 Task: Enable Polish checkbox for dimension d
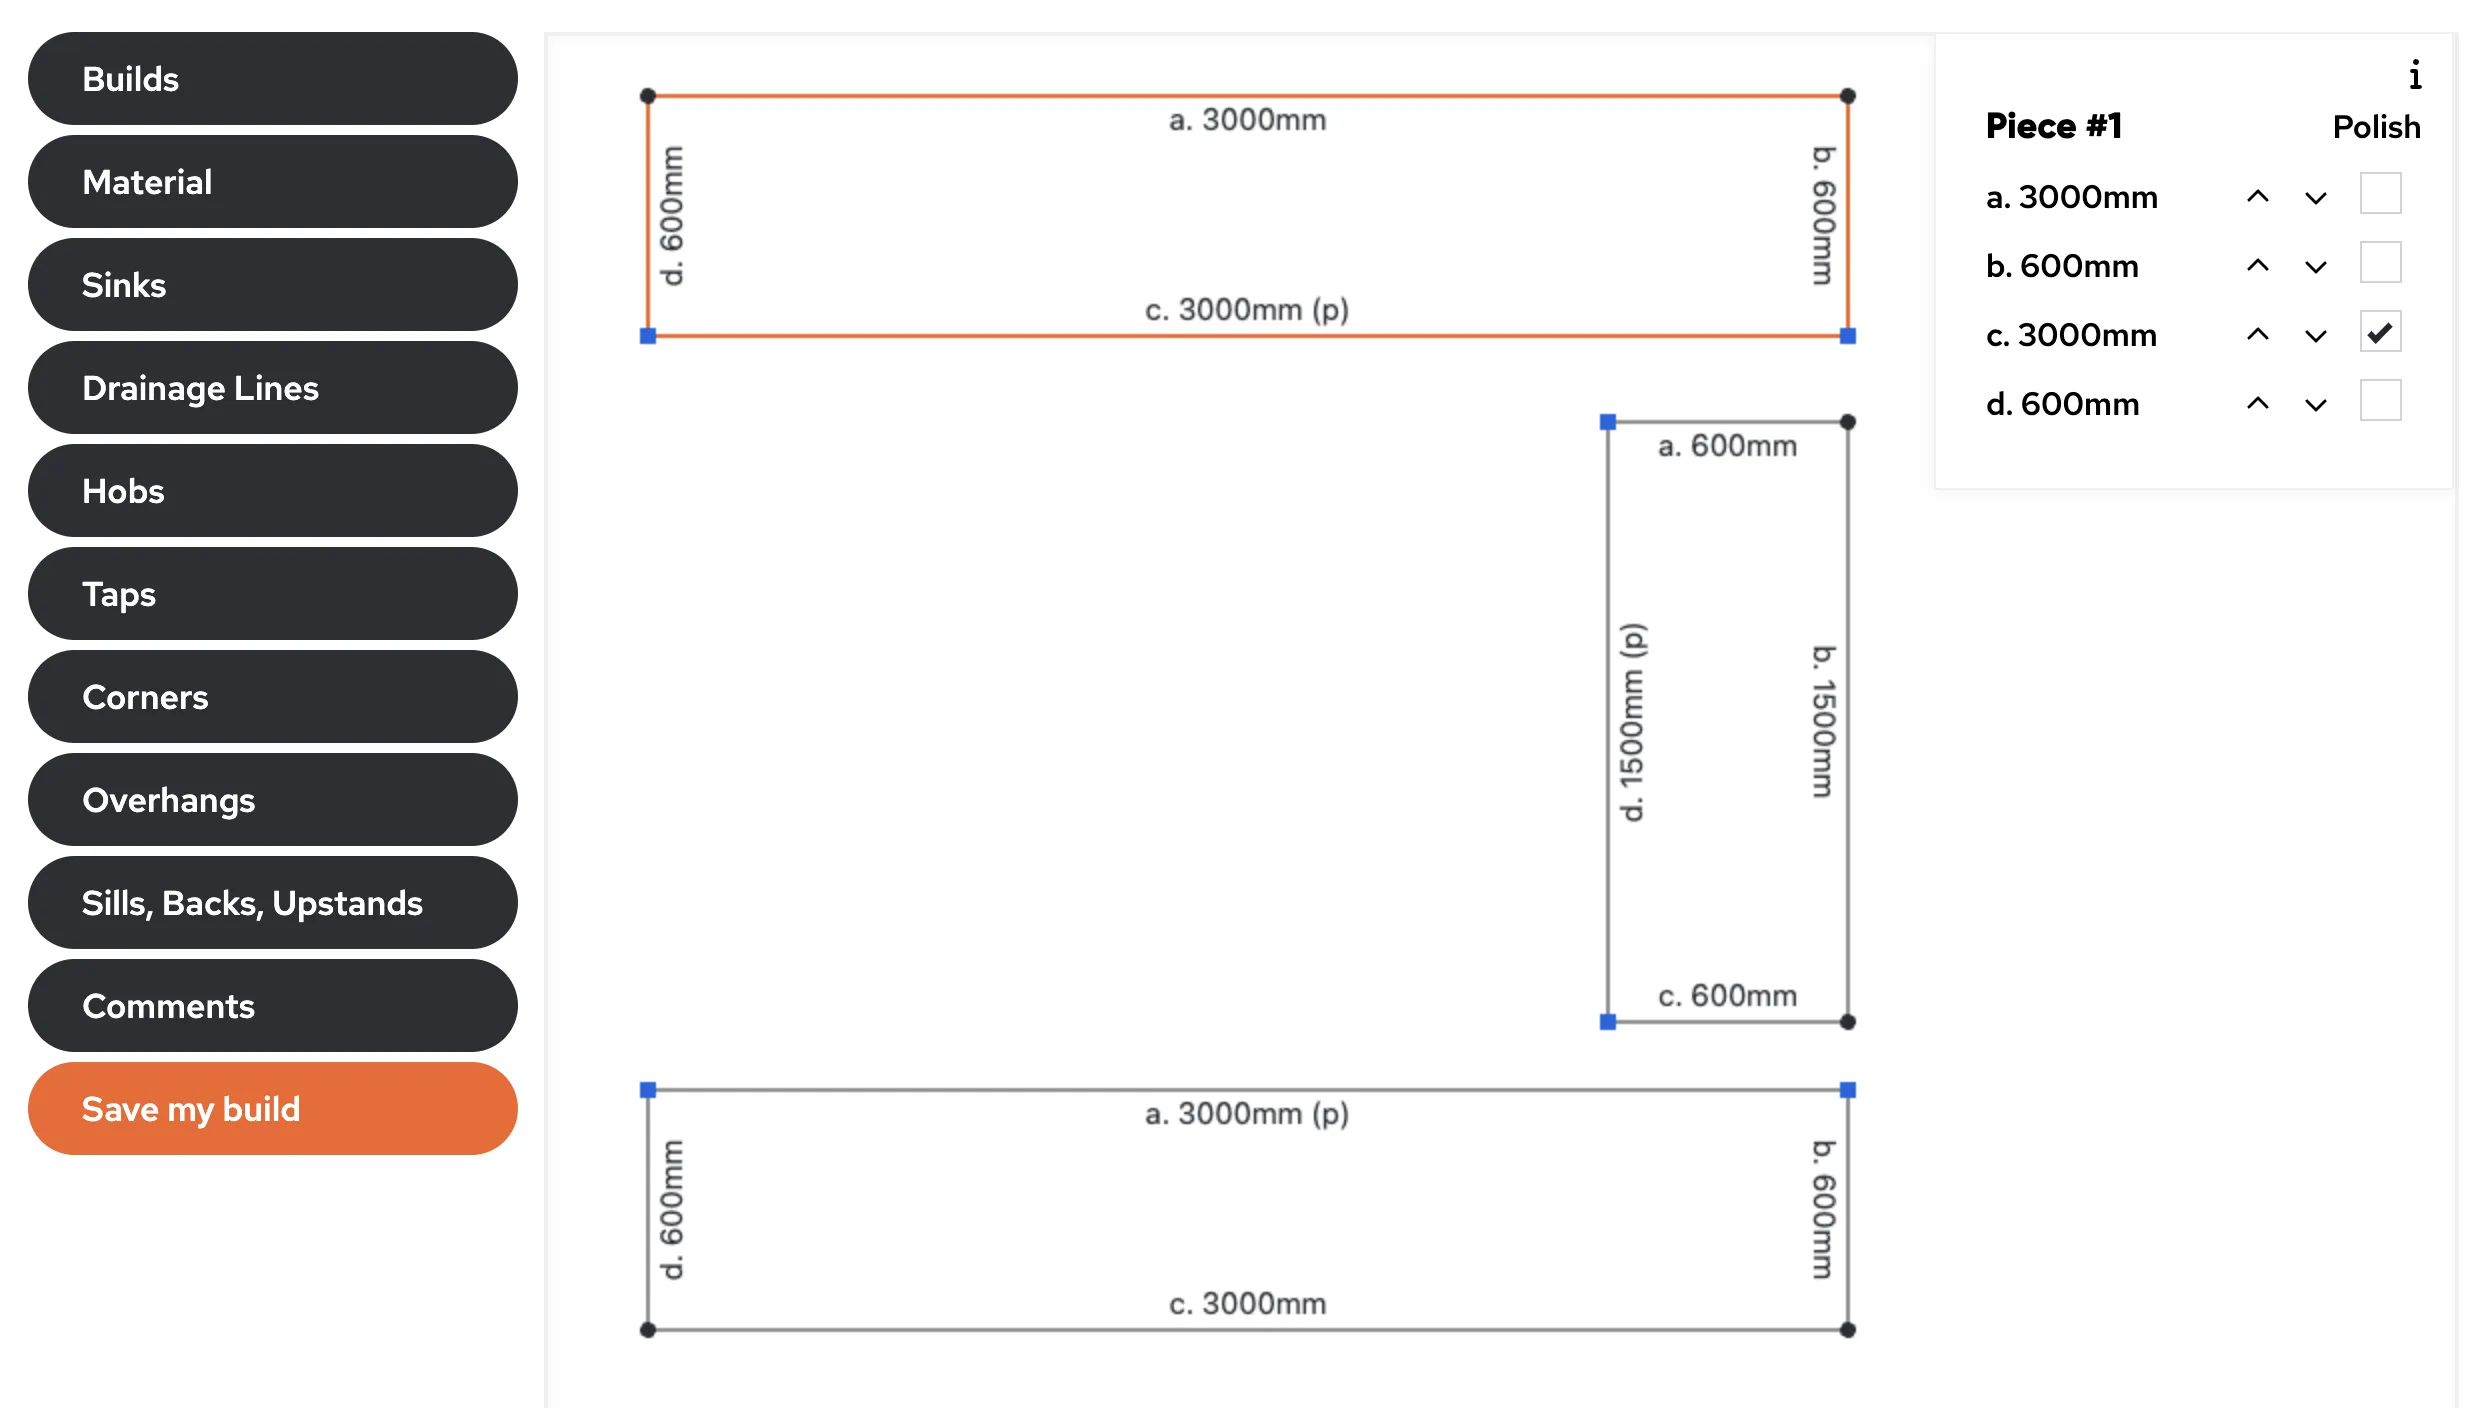2384,403
